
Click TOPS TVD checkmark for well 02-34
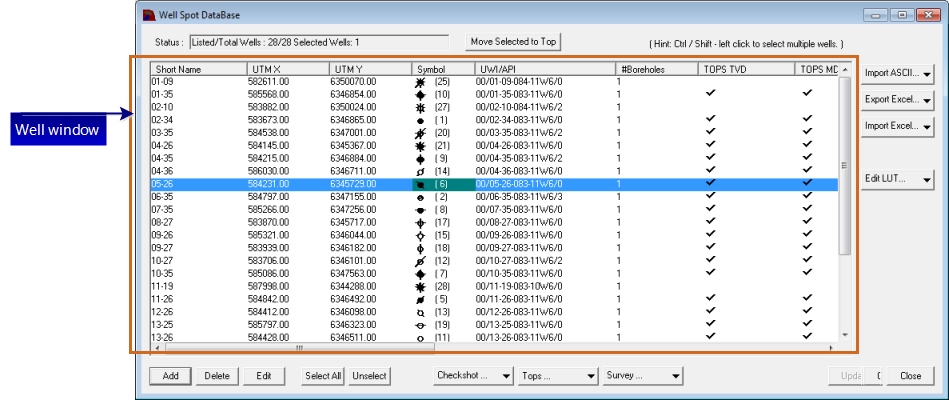pos(711,119)
